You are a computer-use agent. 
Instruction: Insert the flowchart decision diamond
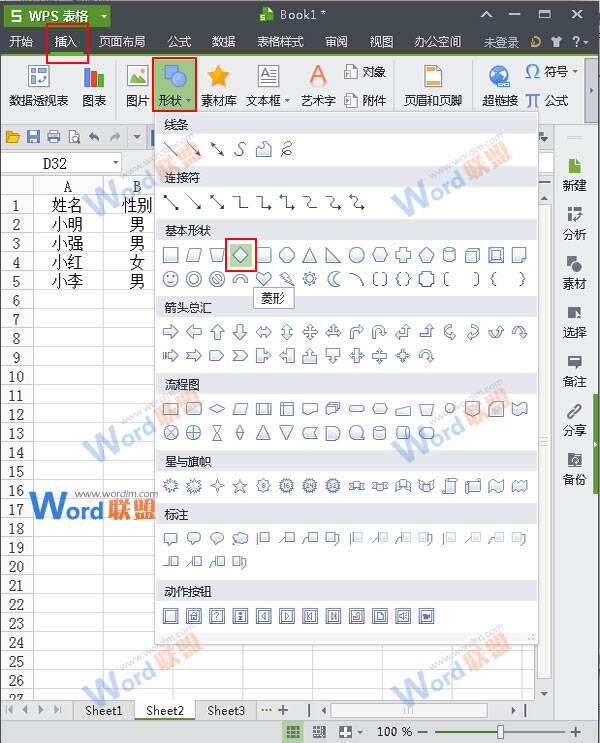click(217, 408)
